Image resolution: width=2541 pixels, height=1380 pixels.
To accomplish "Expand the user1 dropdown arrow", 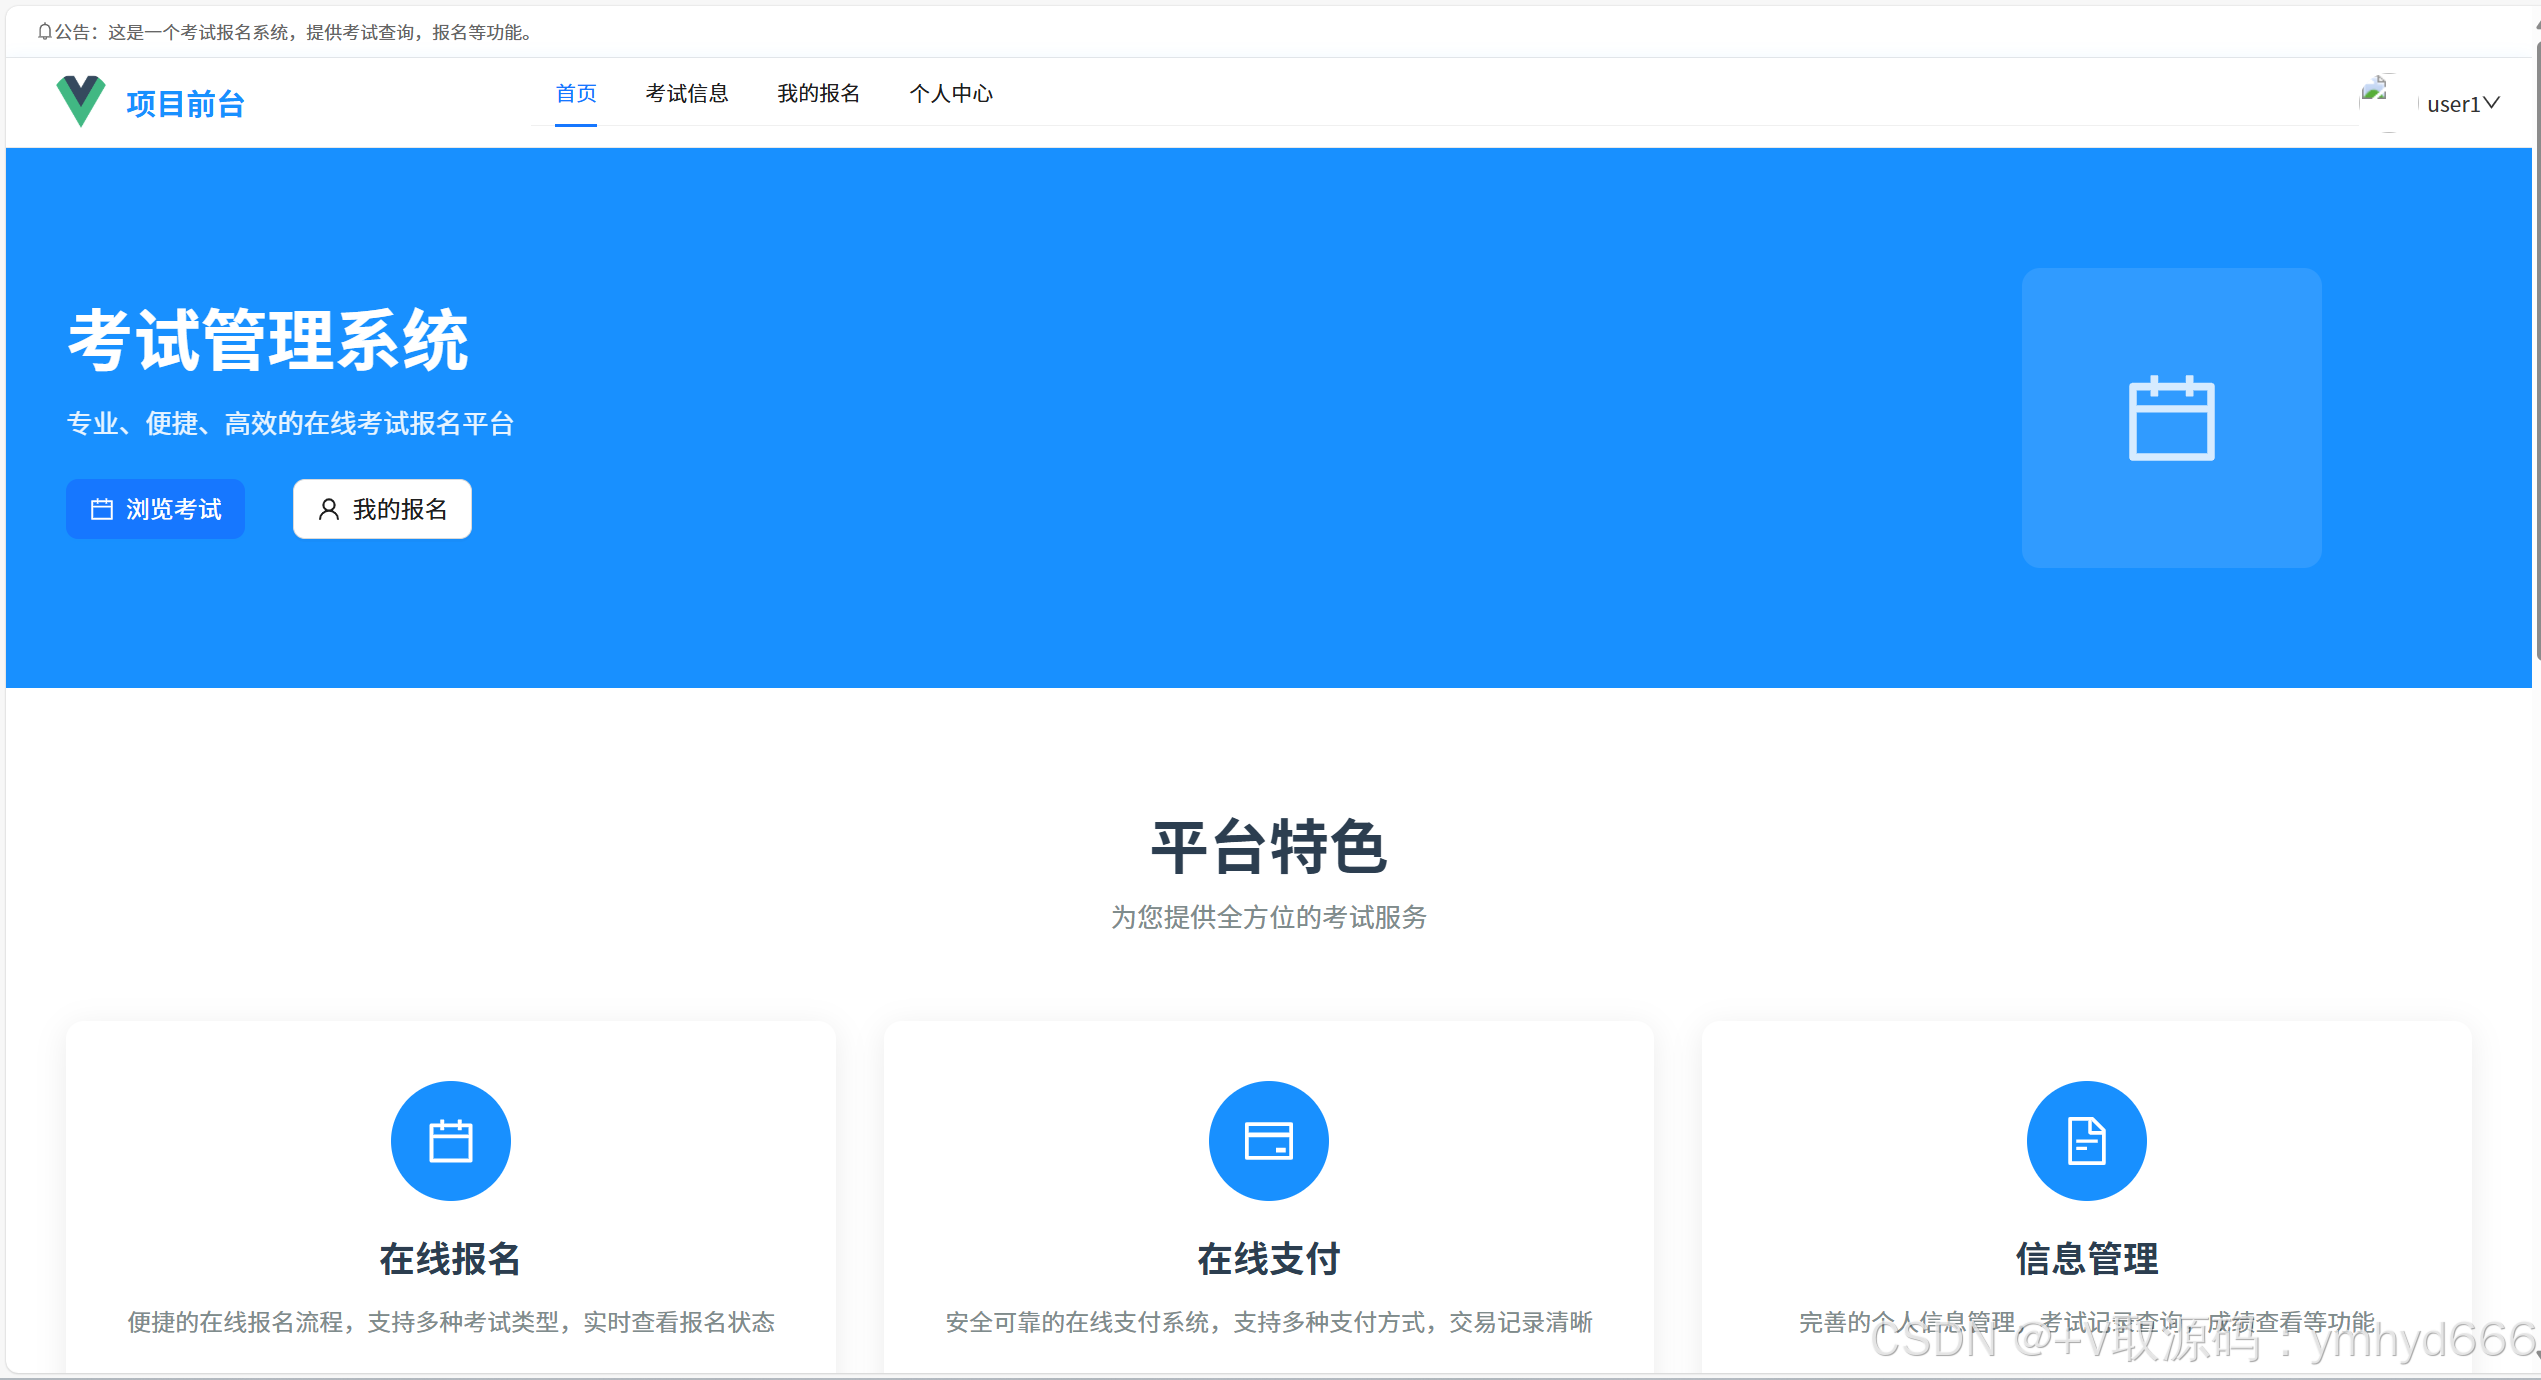I will tap(2492, 103).
